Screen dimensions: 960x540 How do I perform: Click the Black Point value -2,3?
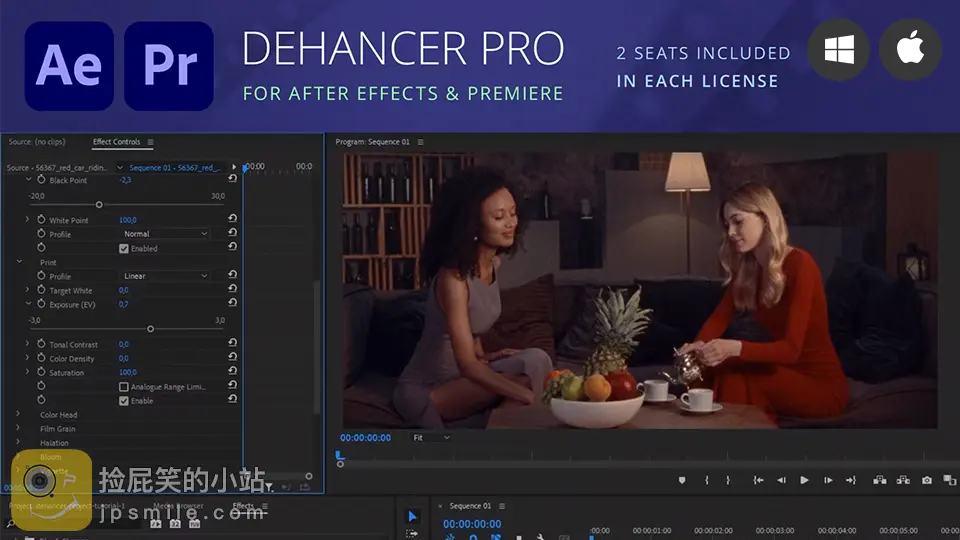point(126,180)
